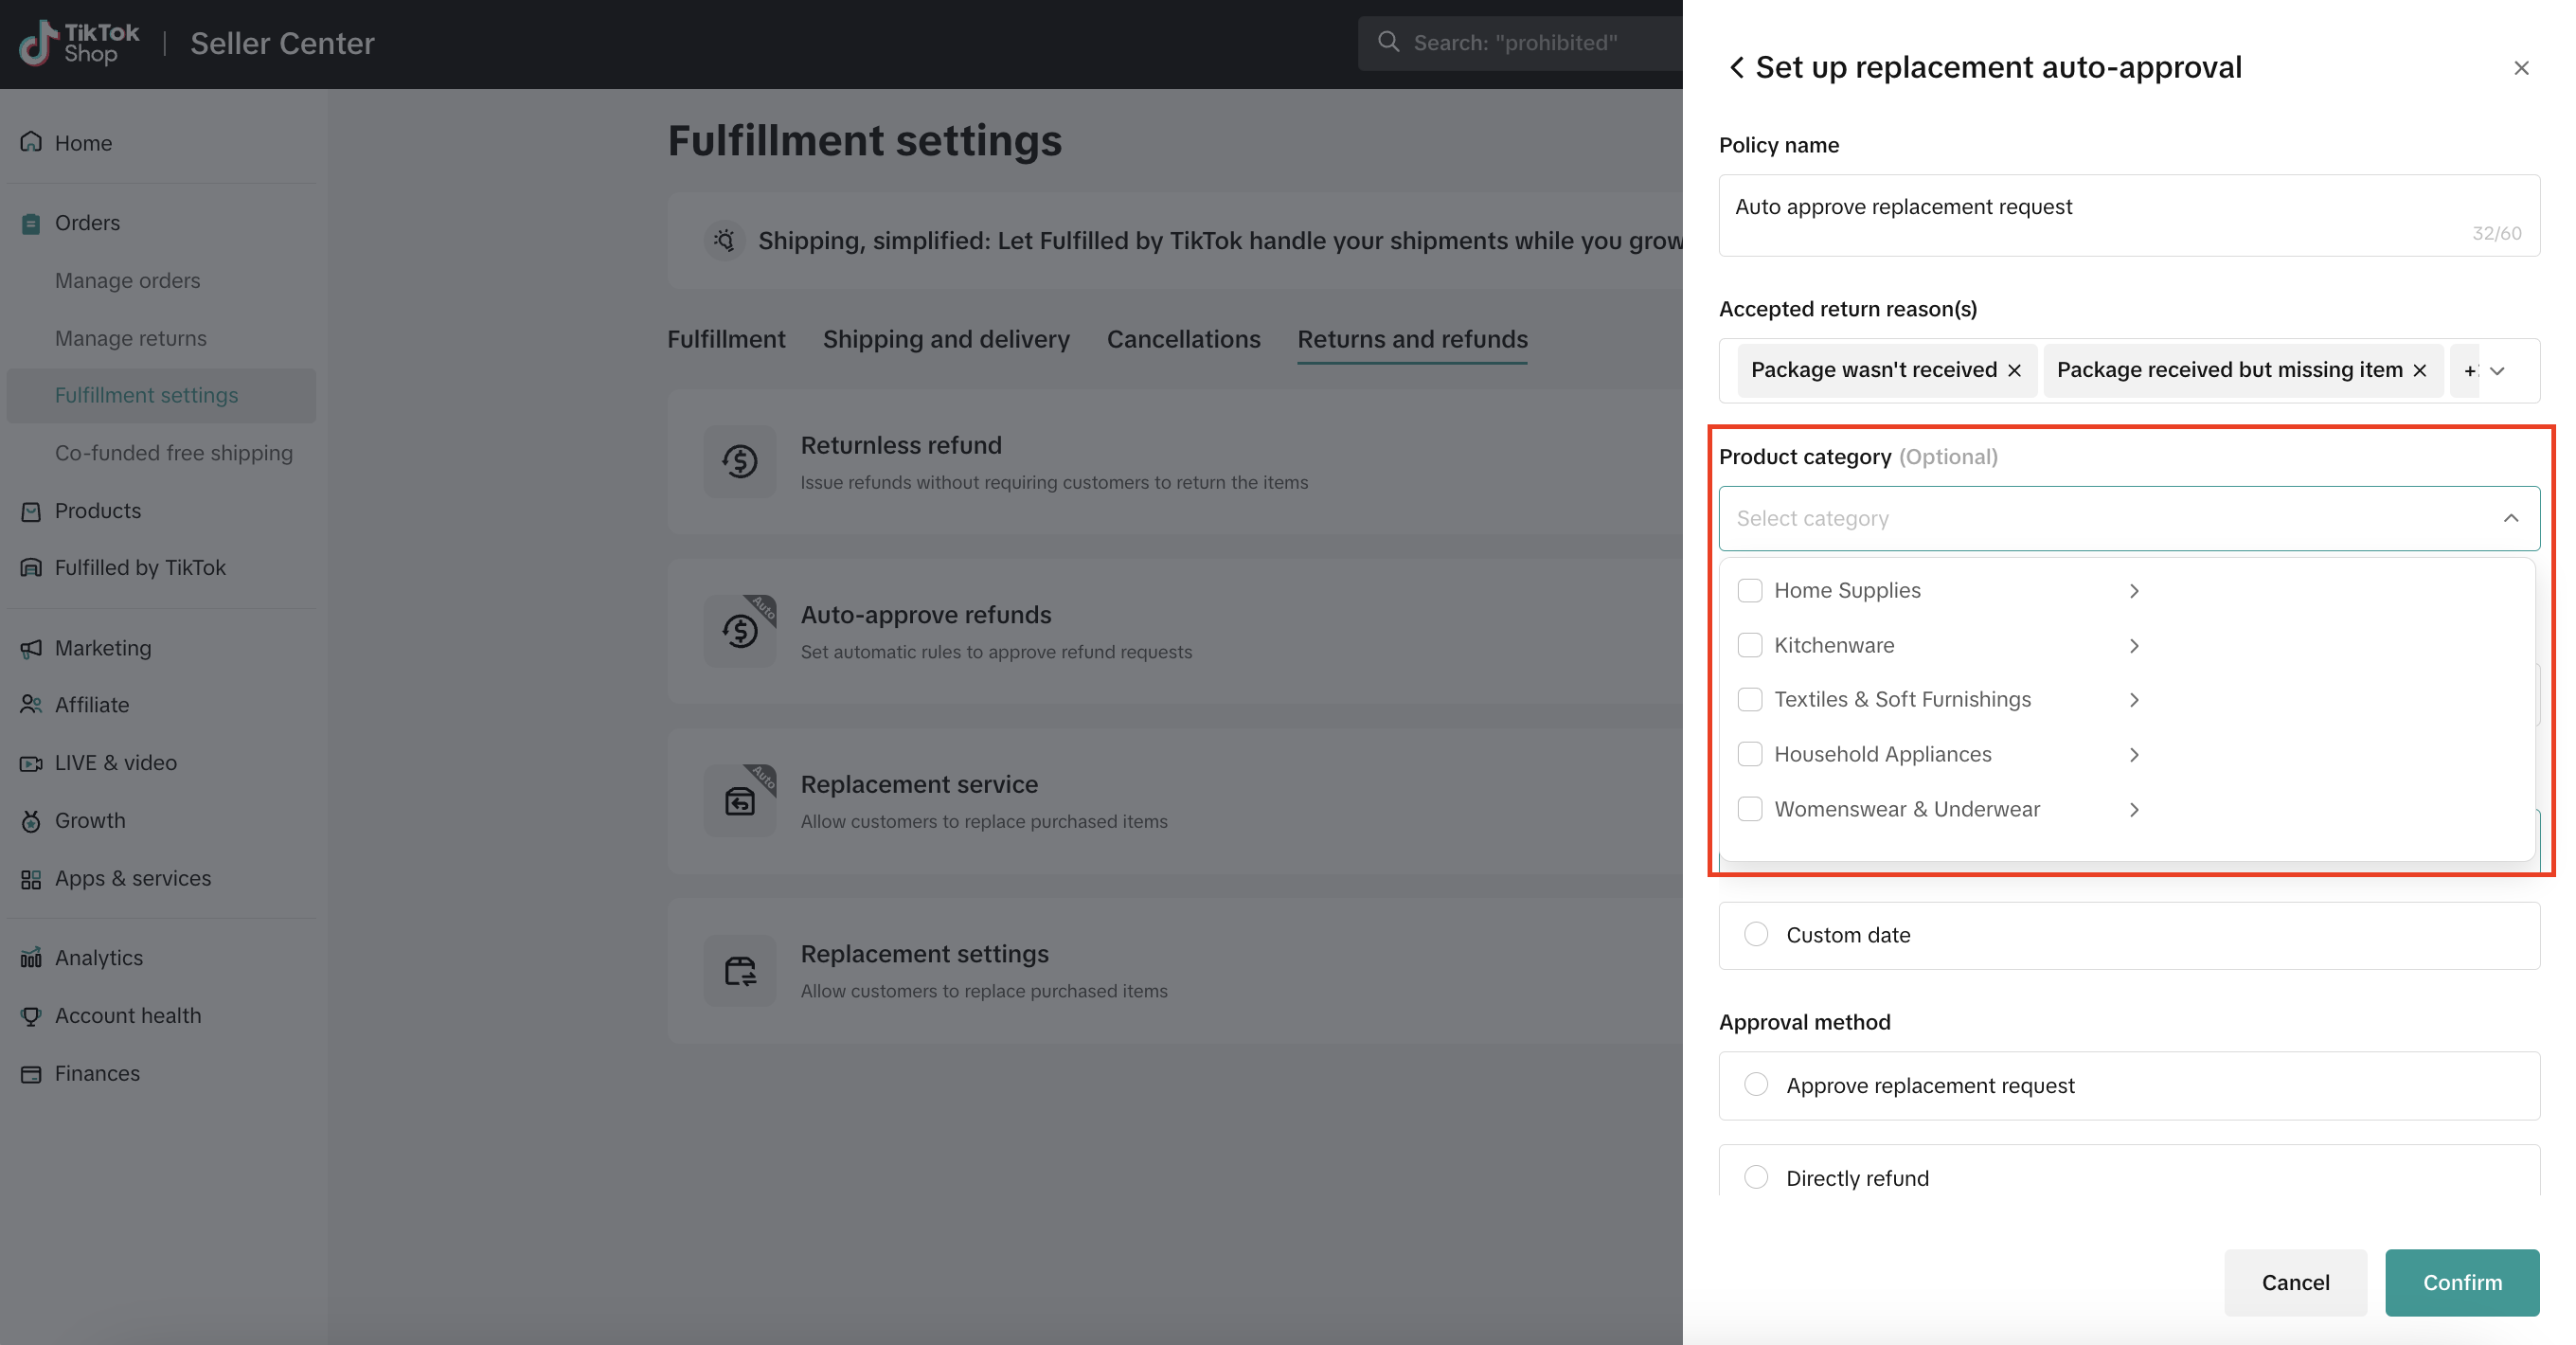
Task: Remove the "Package wasn't received" tag
Action: tap(2015, 371)
